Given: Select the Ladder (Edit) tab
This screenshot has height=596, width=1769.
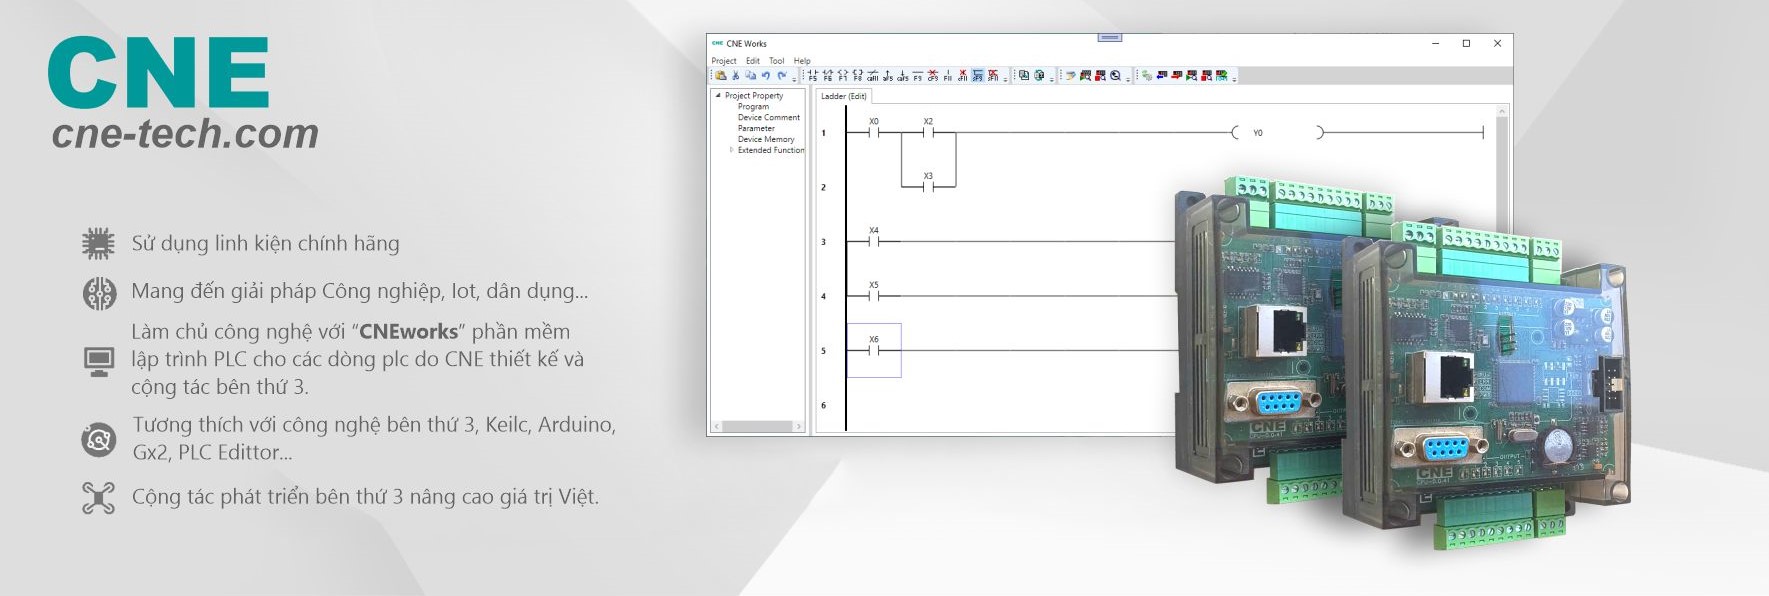Looking at the screenshot, I should click(x=844, y=96).
